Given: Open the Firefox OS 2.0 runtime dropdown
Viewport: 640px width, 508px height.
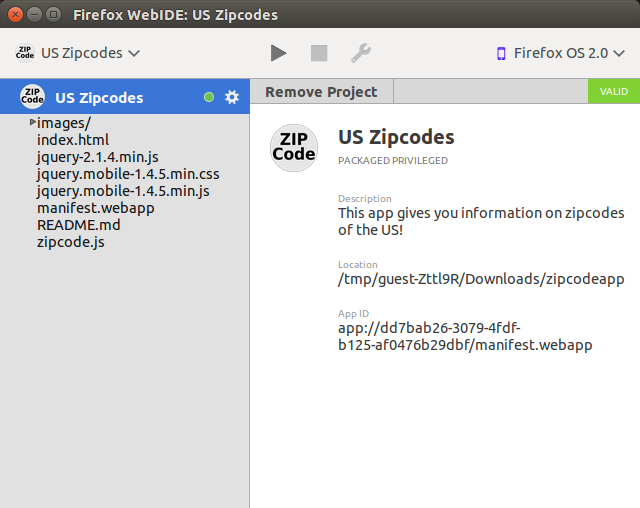Looking at the screenshot, I should [560, 53].
